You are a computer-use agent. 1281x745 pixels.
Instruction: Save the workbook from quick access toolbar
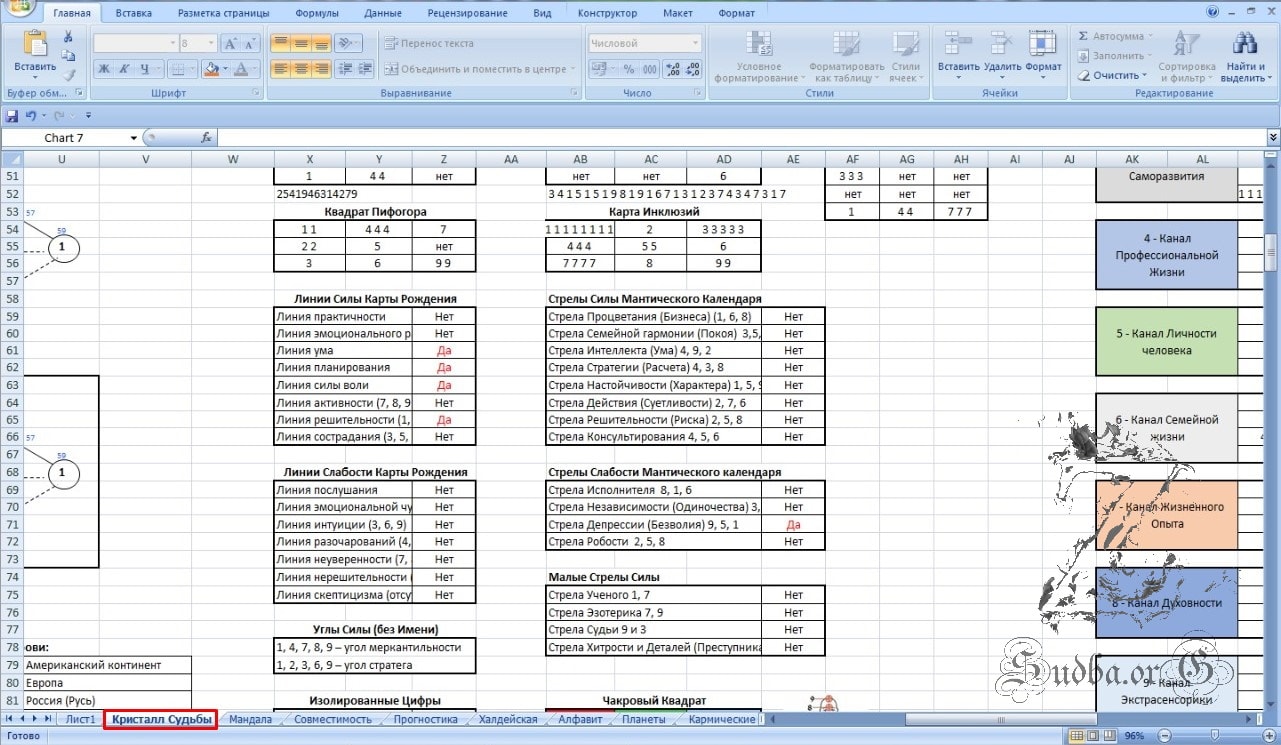pos(12,116)
